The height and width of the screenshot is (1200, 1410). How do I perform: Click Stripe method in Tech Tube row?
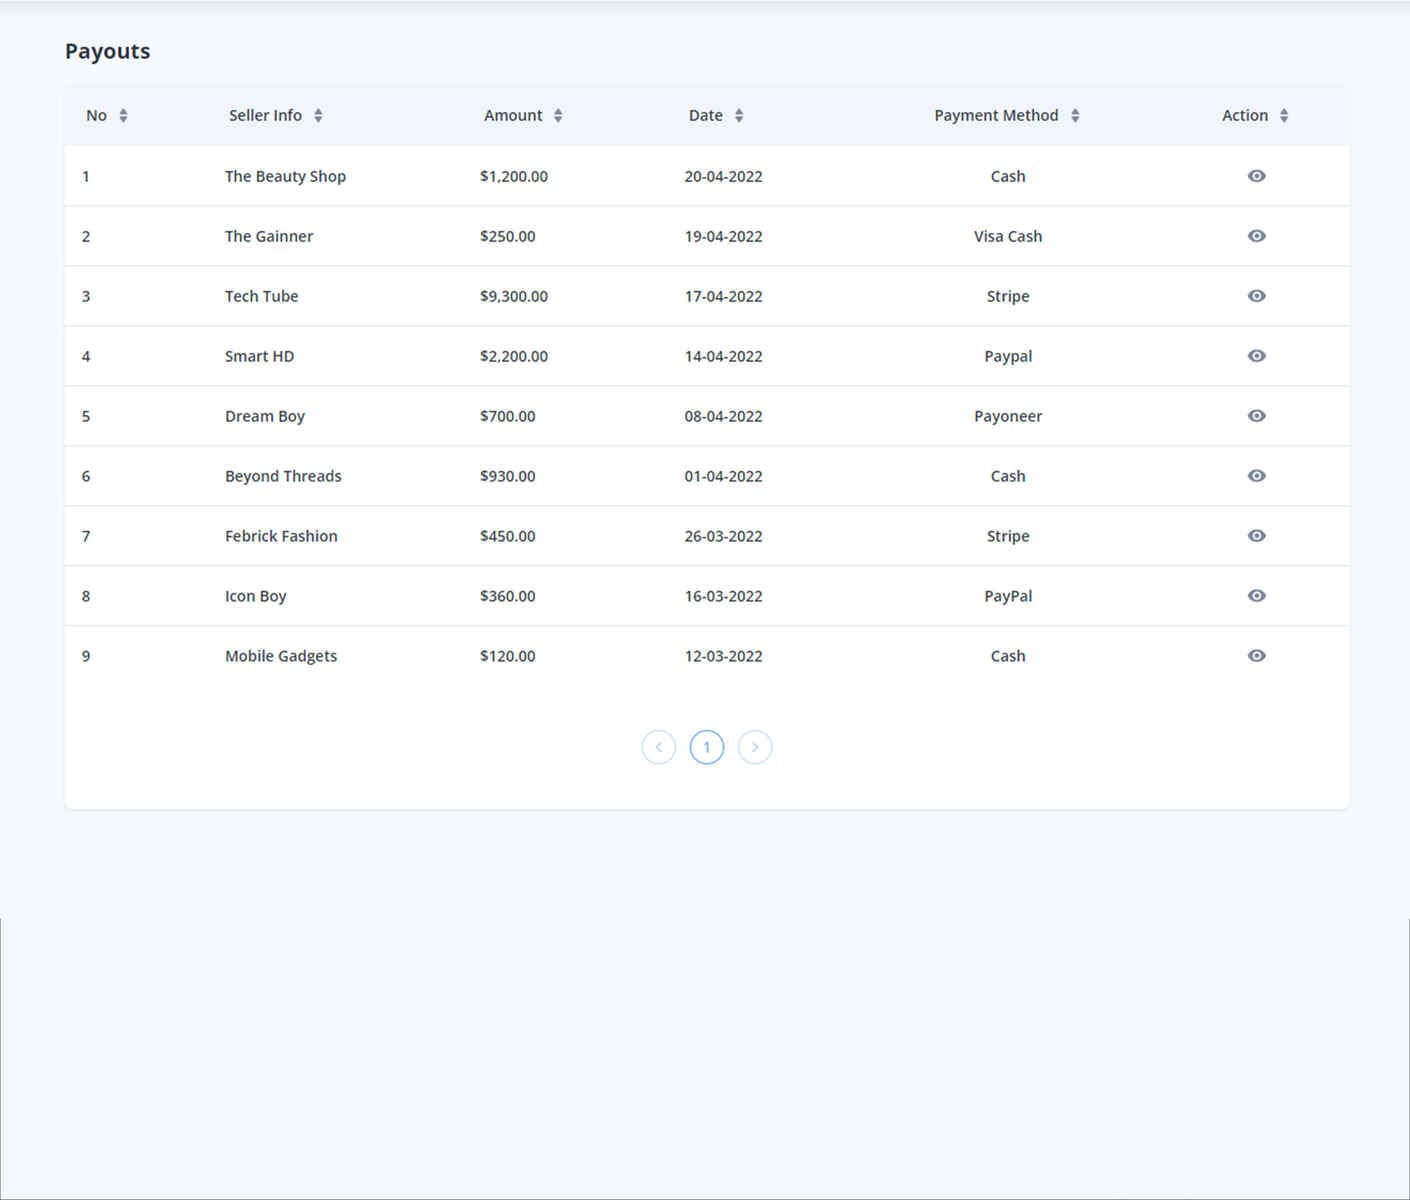point(1008,297)
